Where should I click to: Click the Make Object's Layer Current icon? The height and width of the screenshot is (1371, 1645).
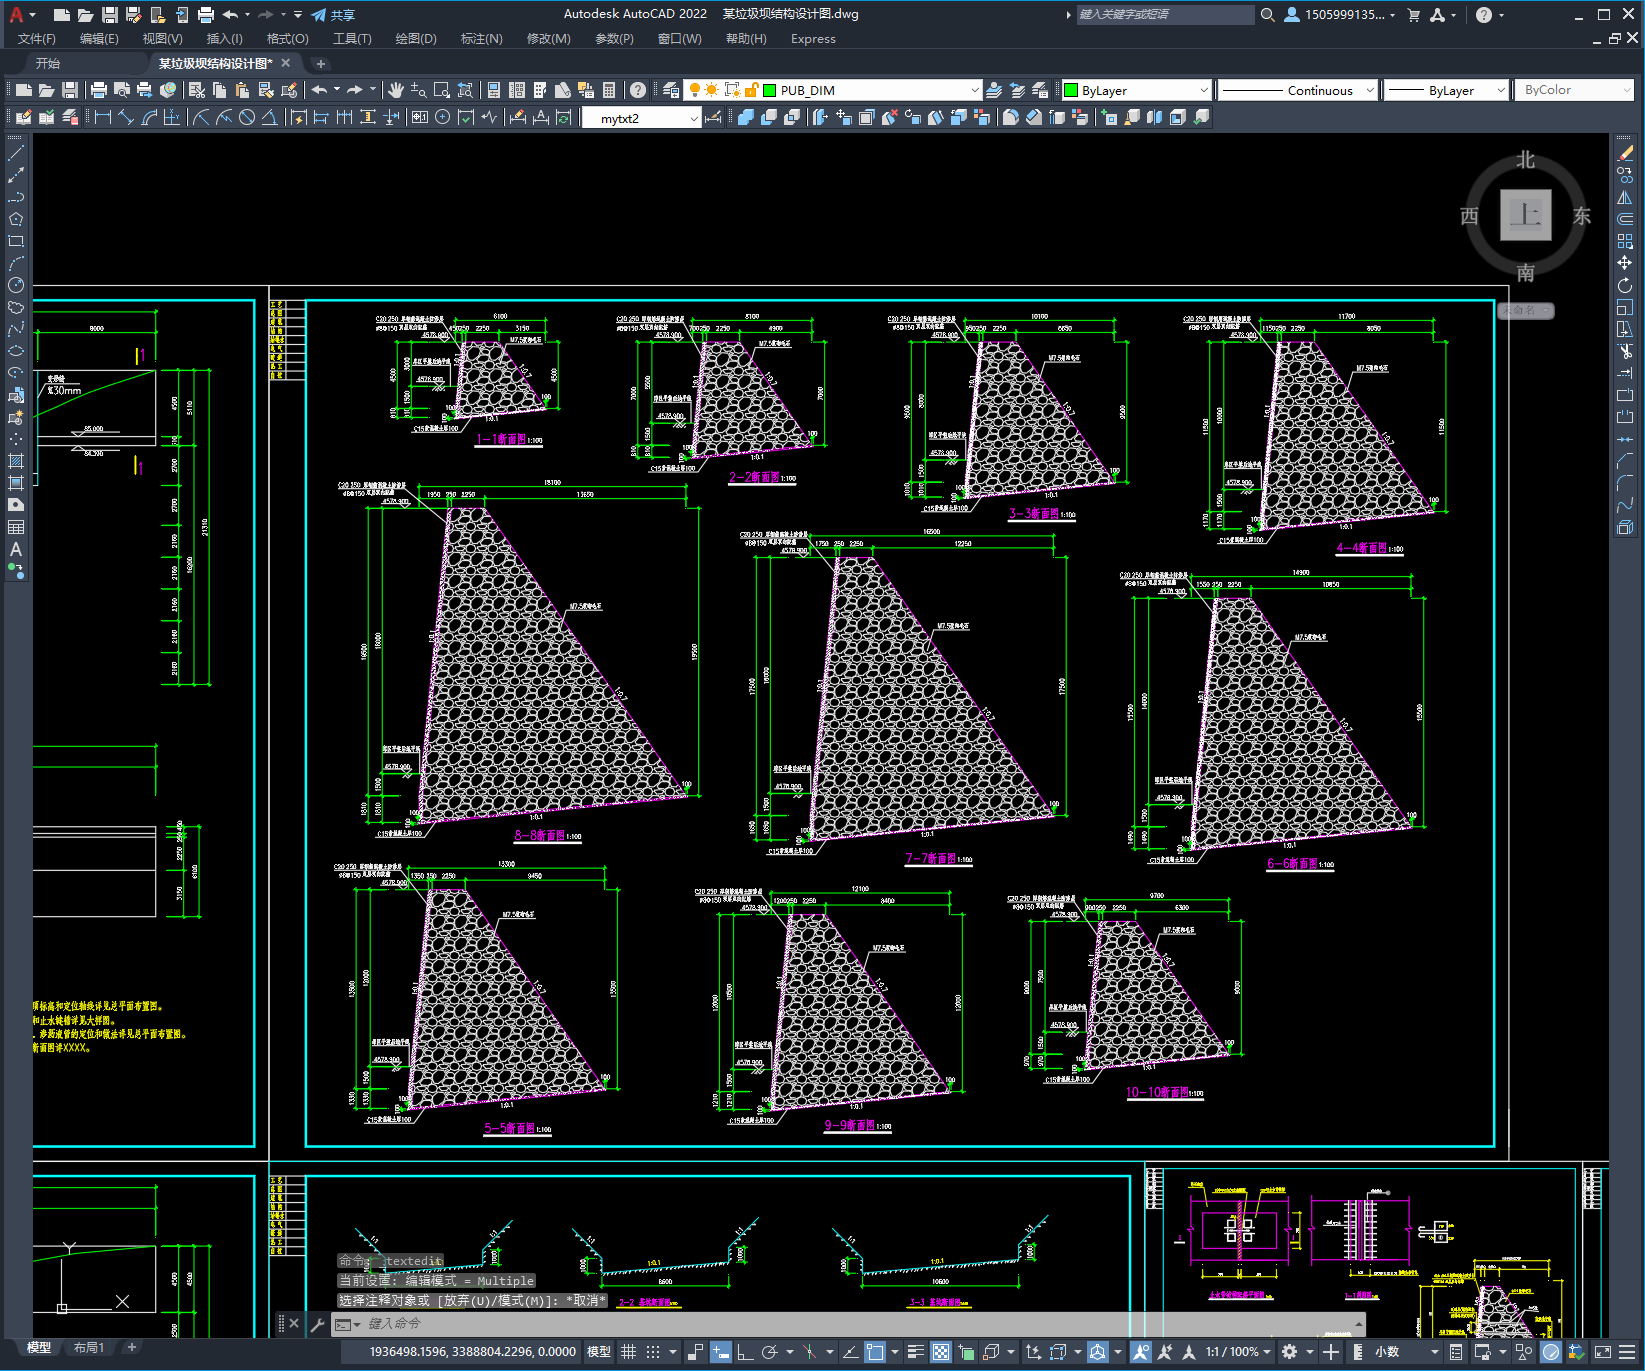point(994,90)
